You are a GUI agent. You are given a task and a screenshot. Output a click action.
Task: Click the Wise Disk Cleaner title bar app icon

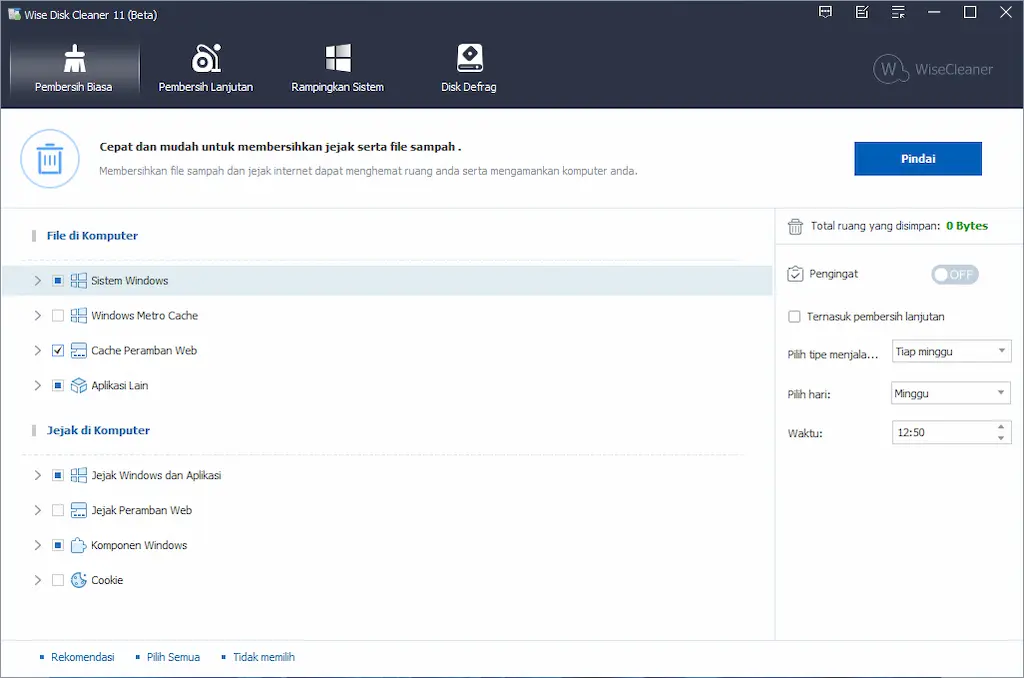click(14, 14)
